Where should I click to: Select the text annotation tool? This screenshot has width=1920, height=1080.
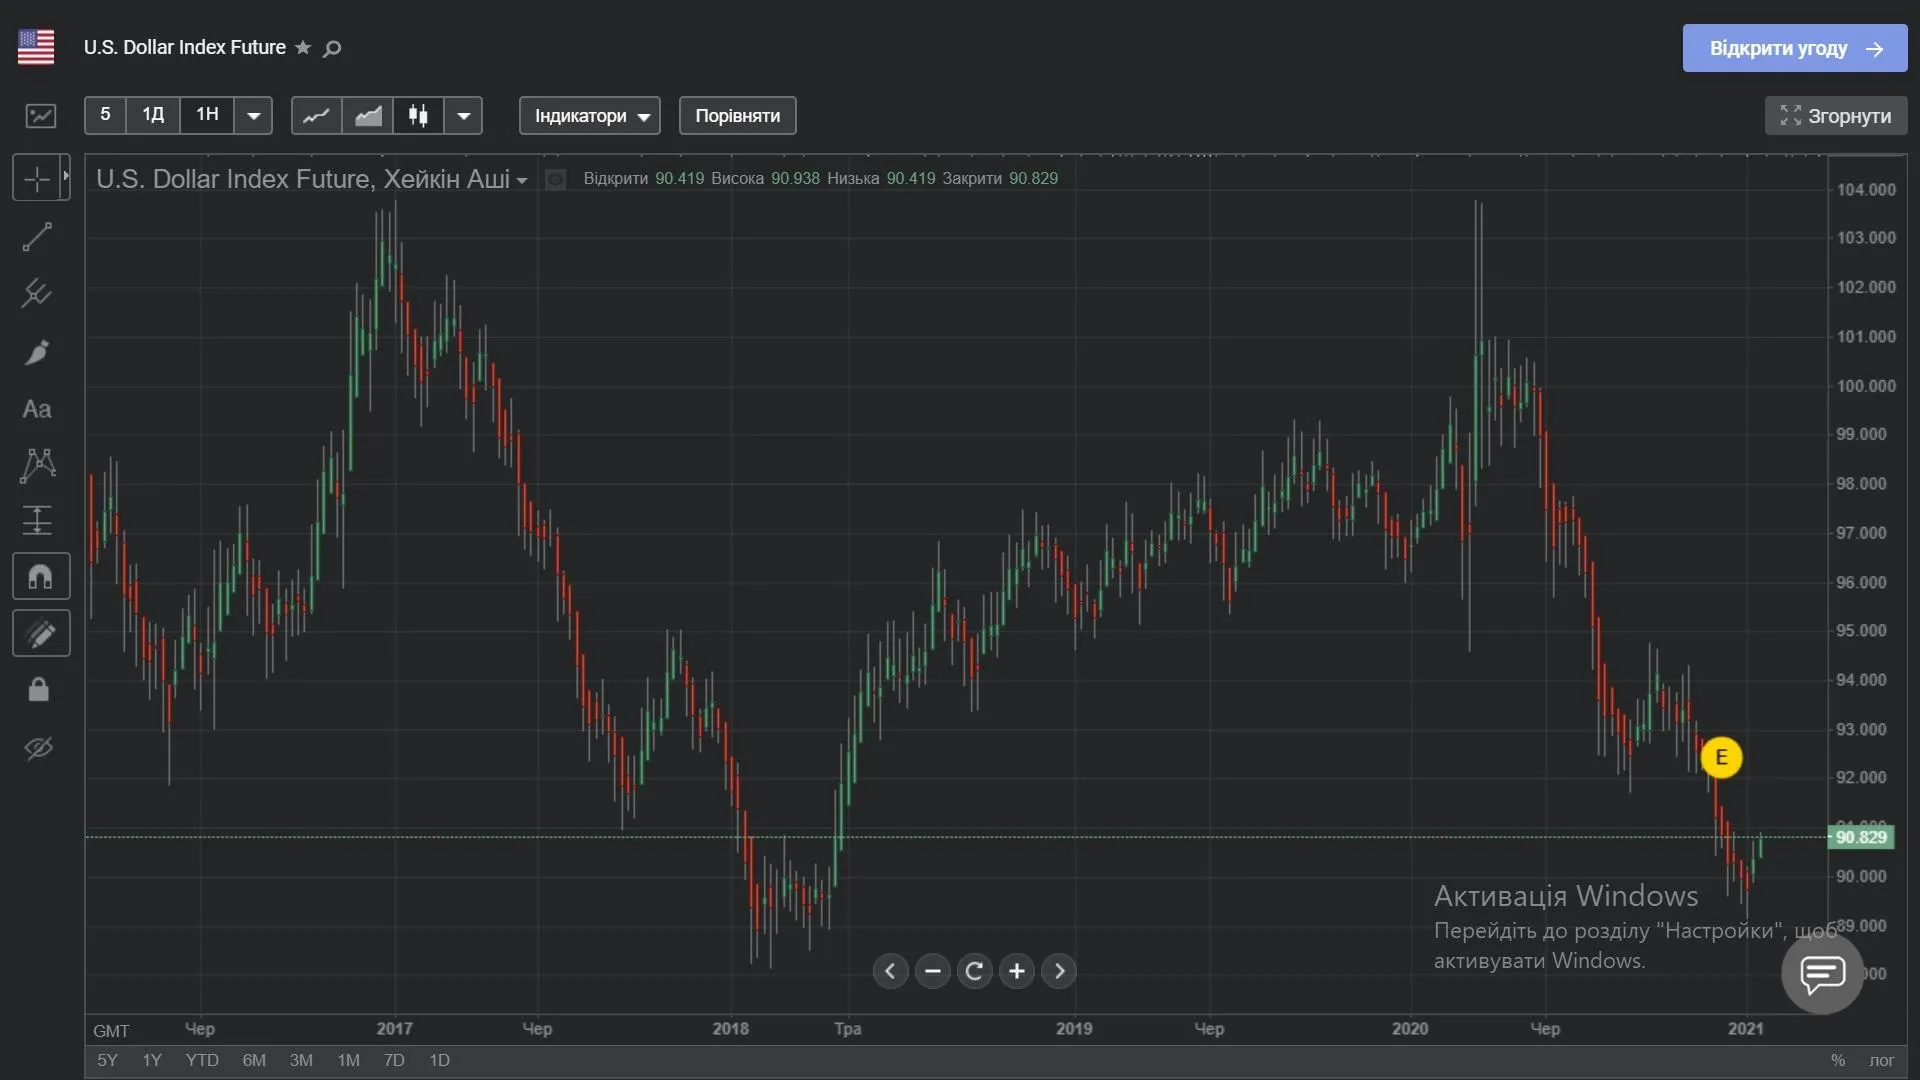pos(37,409)
